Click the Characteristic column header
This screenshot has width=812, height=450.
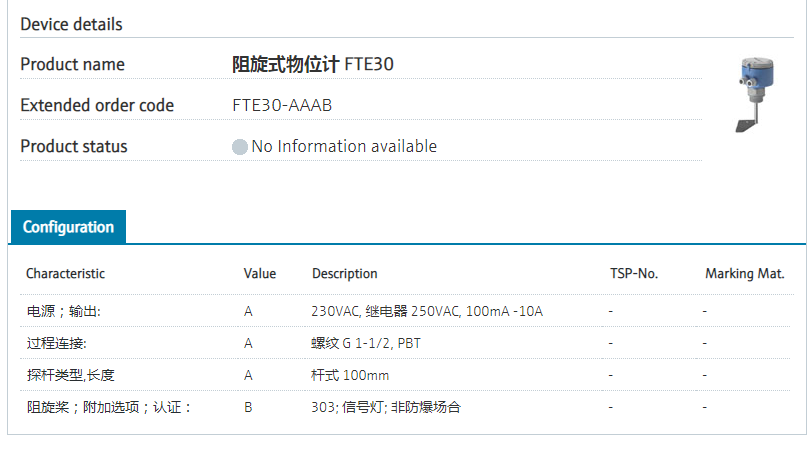pyautogui.click(x=65, y=273)
